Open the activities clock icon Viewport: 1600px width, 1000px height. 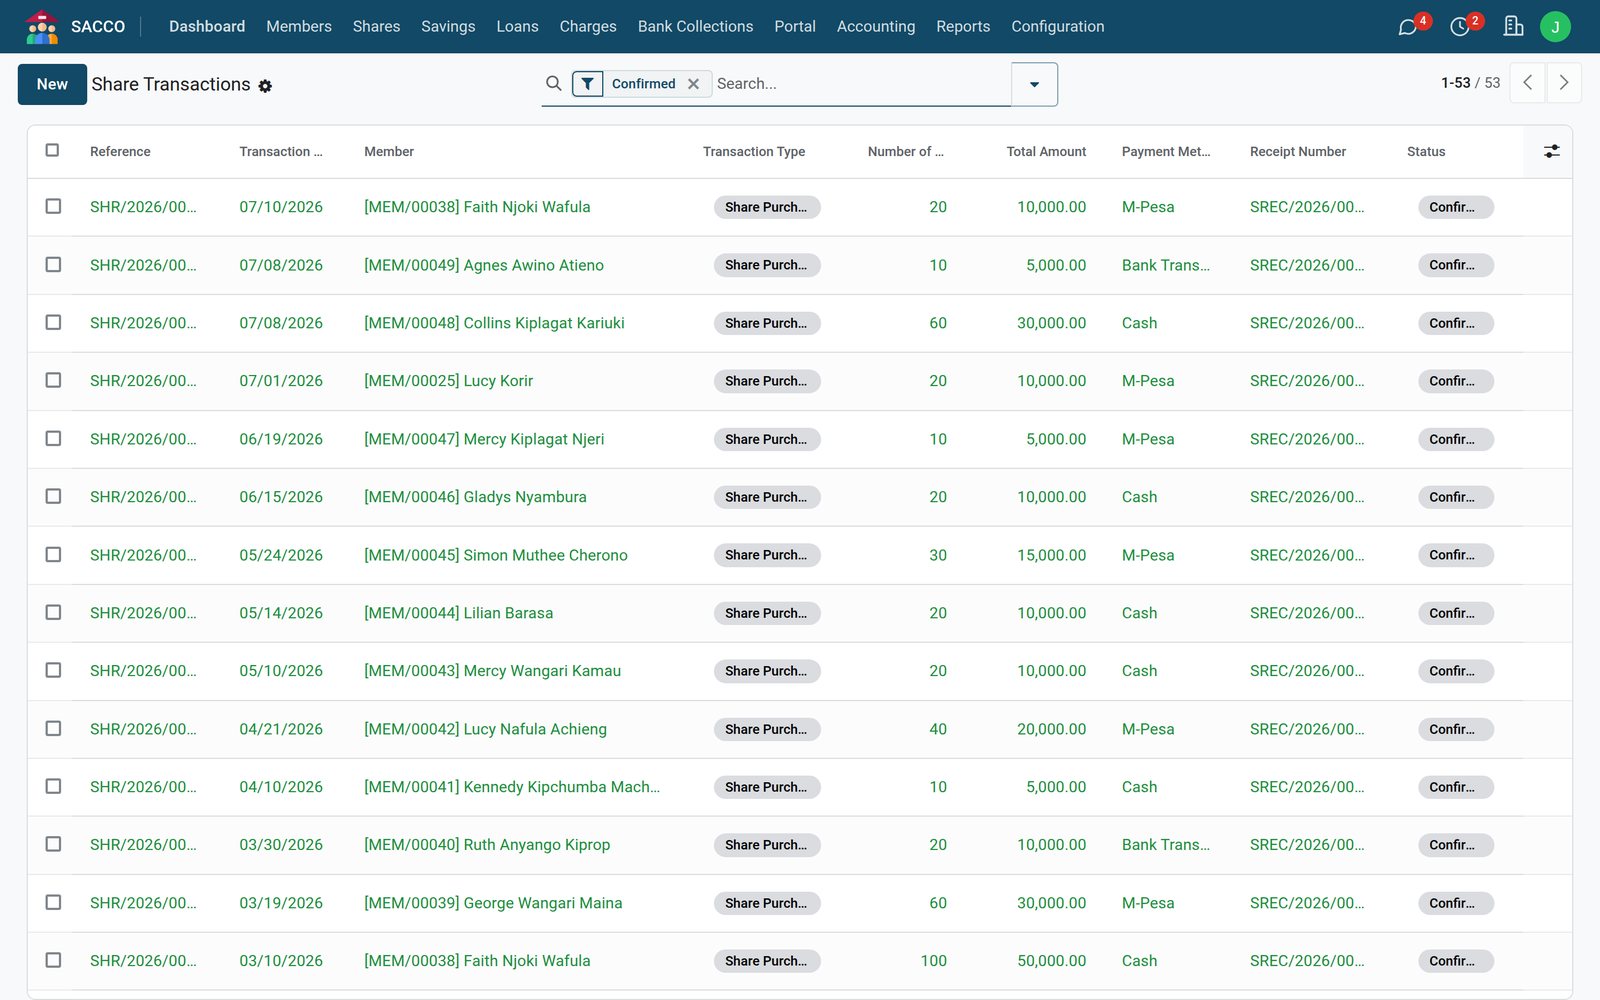click(x=1460, y=27)
